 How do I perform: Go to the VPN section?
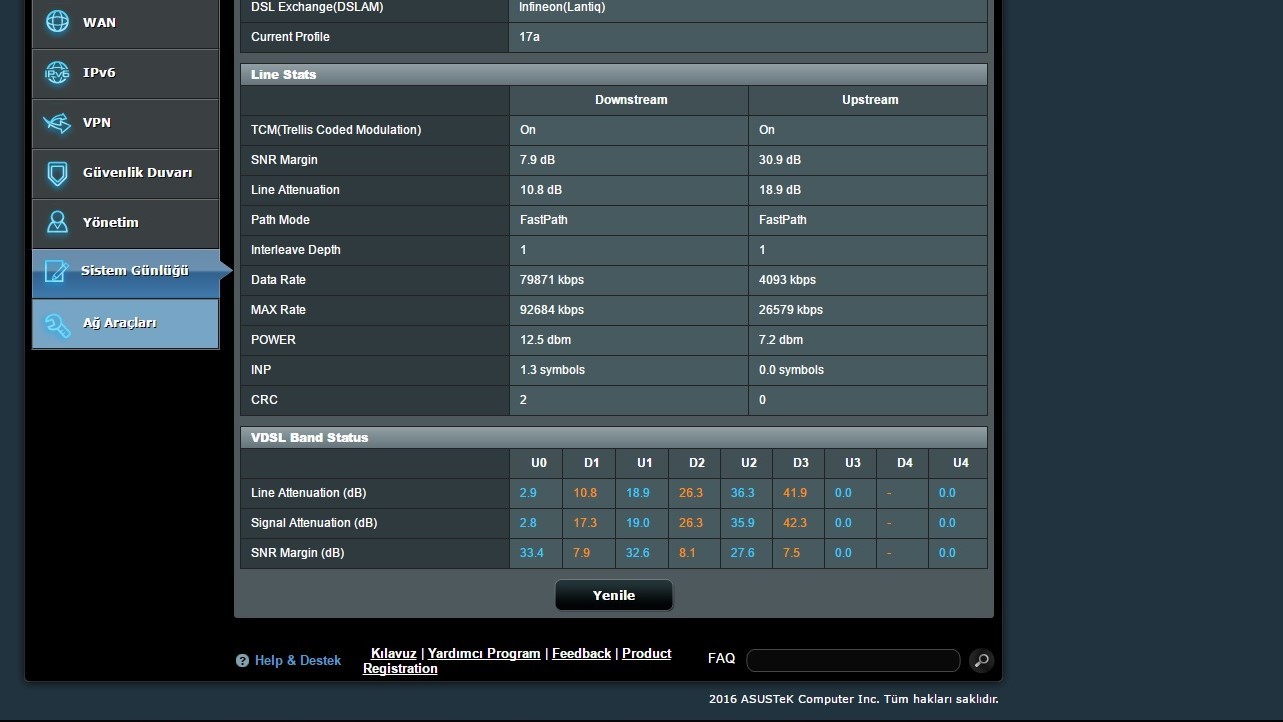(x=125, y=123)
